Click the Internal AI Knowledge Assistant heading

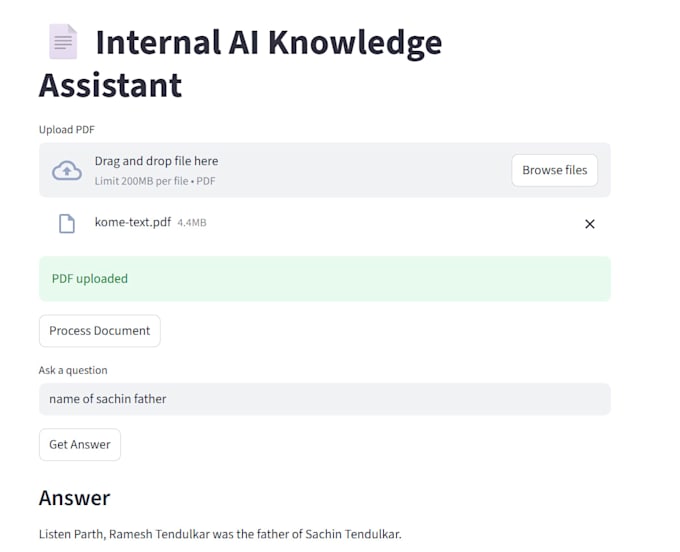[x=241, y=63]
